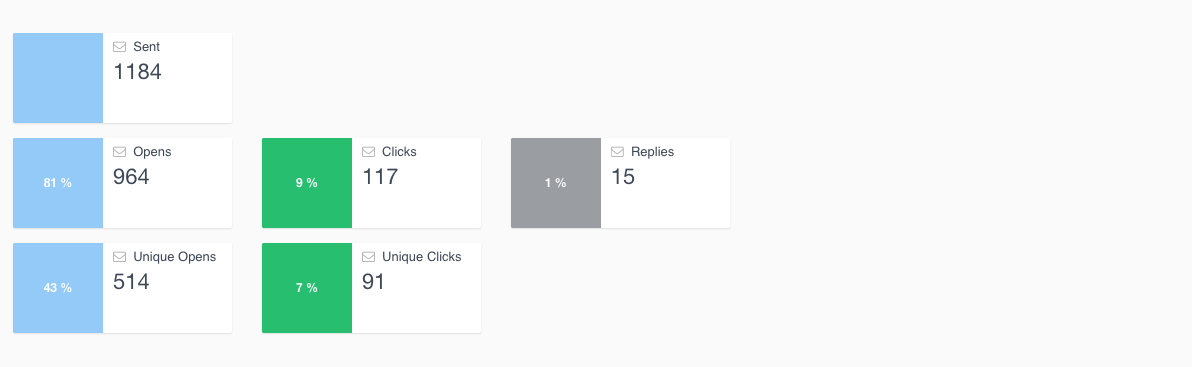This screenshot has width=1192, height=367.
Task: Click the green 9 % clicks block
Action: (x=307, y=182)
